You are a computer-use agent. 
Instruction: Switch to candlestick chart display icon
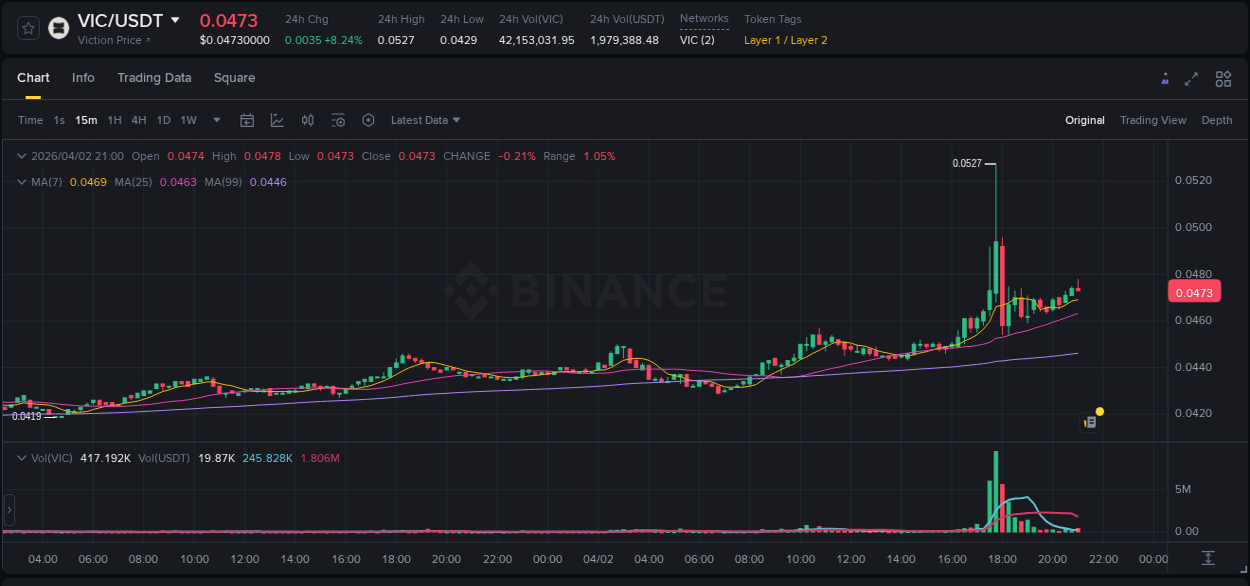[x=308, y=120]
